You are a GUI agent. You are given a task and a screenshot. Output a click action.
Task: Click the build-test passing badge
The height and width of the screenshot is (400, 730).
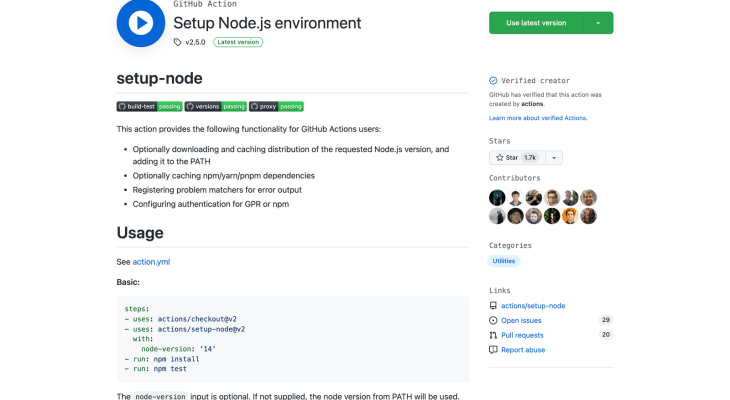coord(149,106)
